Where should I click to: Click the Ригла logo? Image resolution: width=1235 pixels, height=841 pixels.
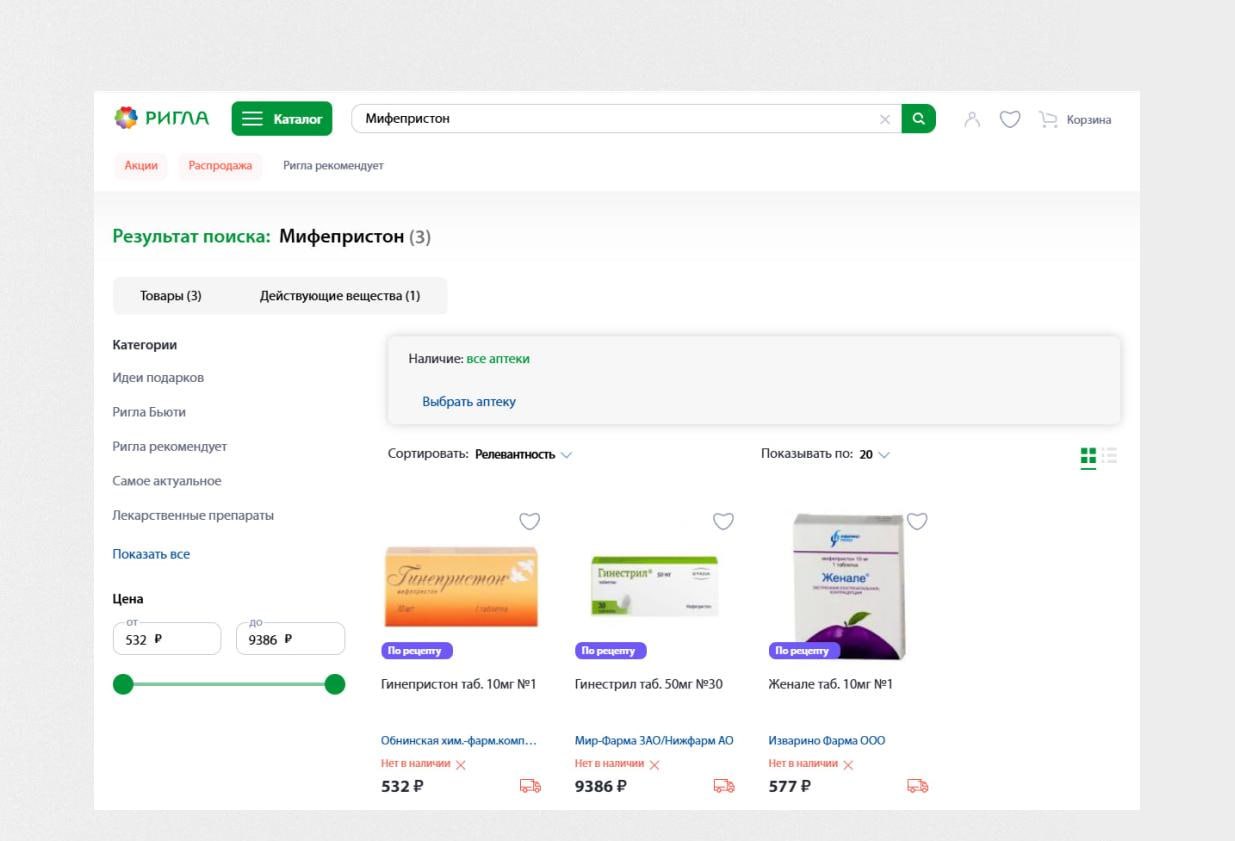[x=162, y=118]
